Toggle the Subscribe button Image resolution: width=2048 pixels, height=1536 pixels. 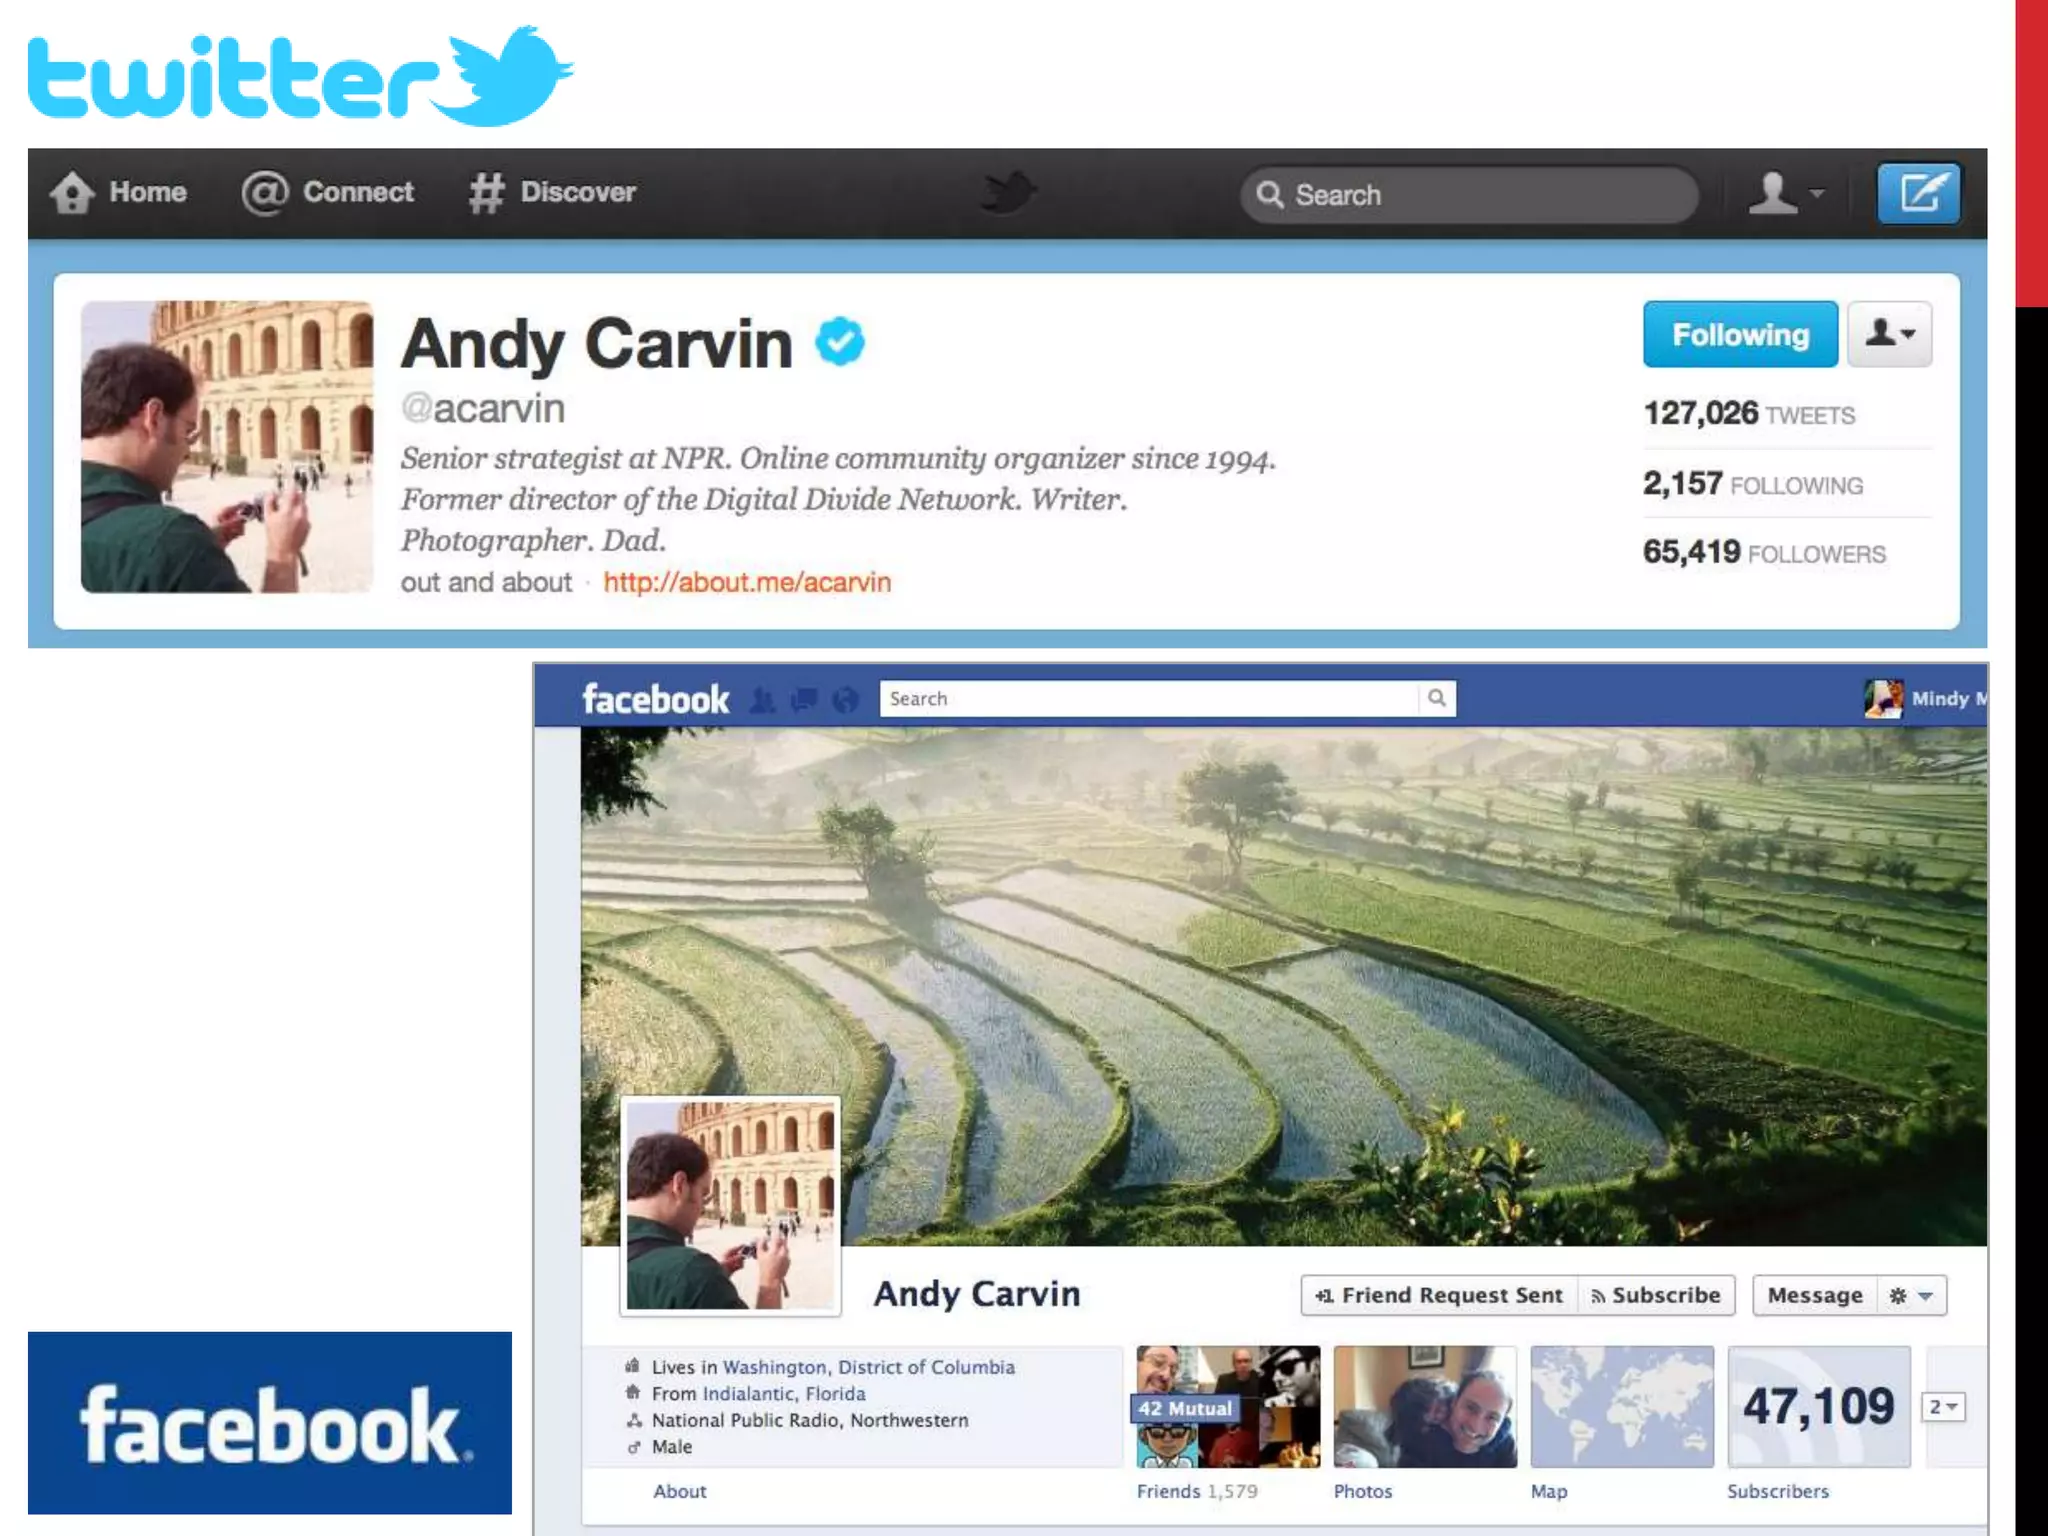[x=1656, y=1295]
